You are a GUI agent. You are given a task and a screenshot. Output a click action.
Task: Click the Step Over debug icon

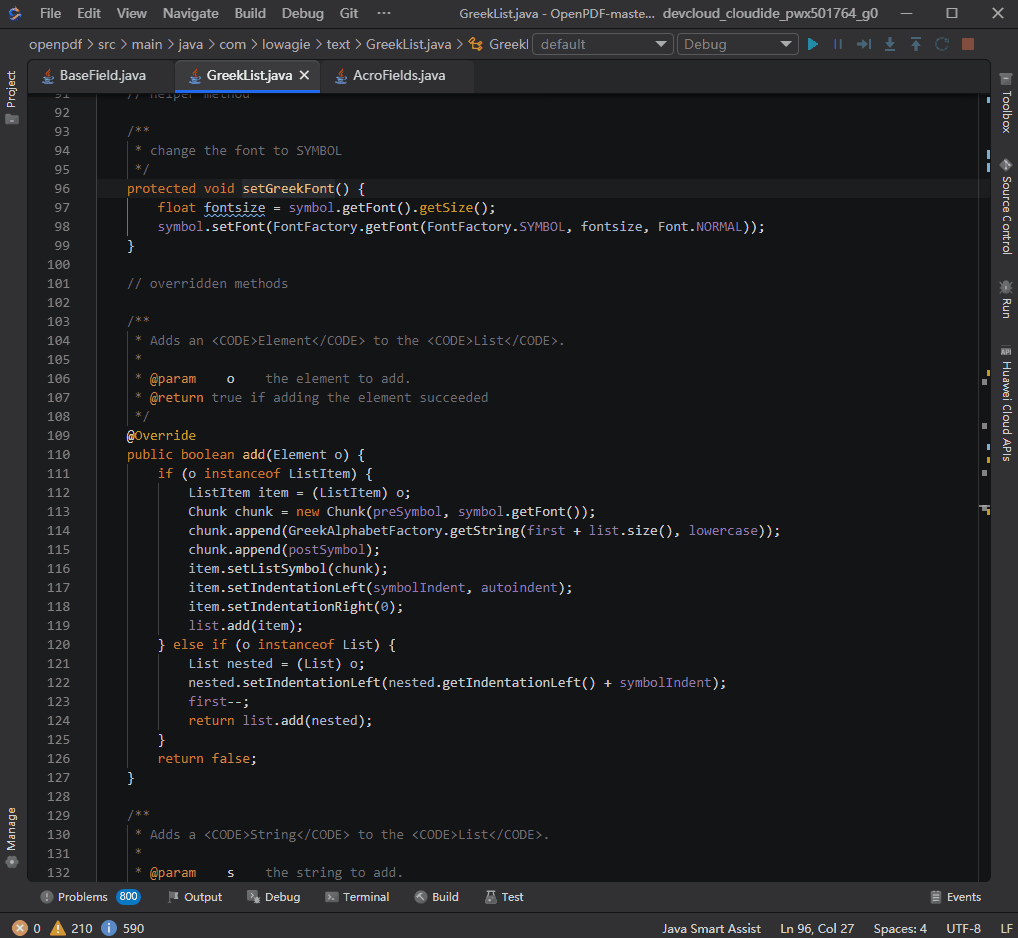(x=864, y=44)
